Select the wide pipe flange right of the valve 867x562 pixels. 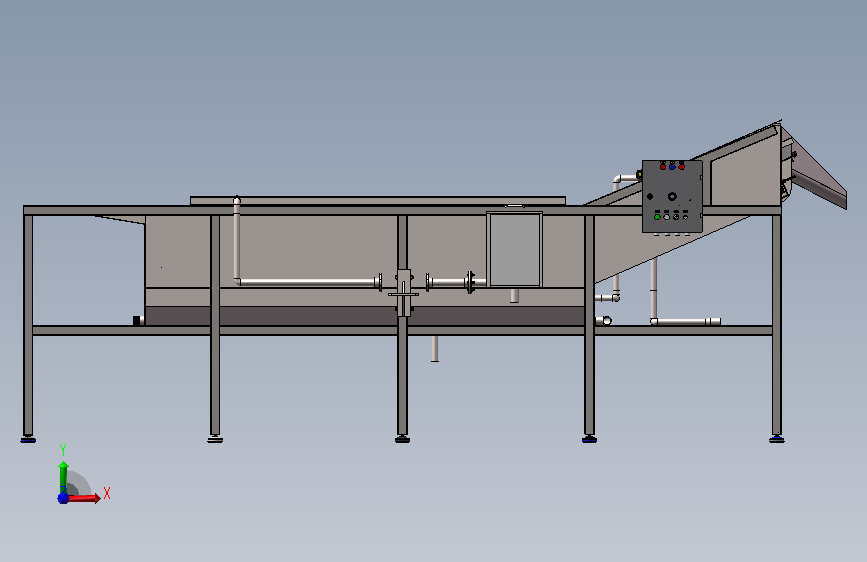click(471, 282)
